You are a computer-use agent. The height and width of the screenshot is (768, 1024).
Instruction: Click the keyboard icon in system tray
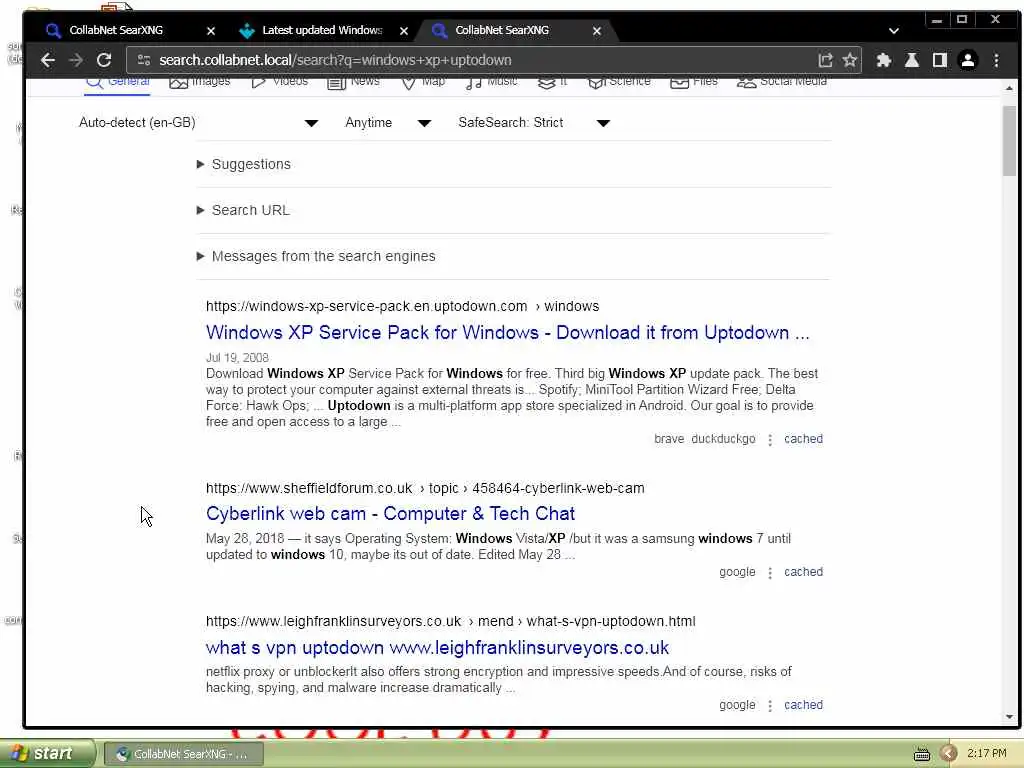click(x=921, y=754)
